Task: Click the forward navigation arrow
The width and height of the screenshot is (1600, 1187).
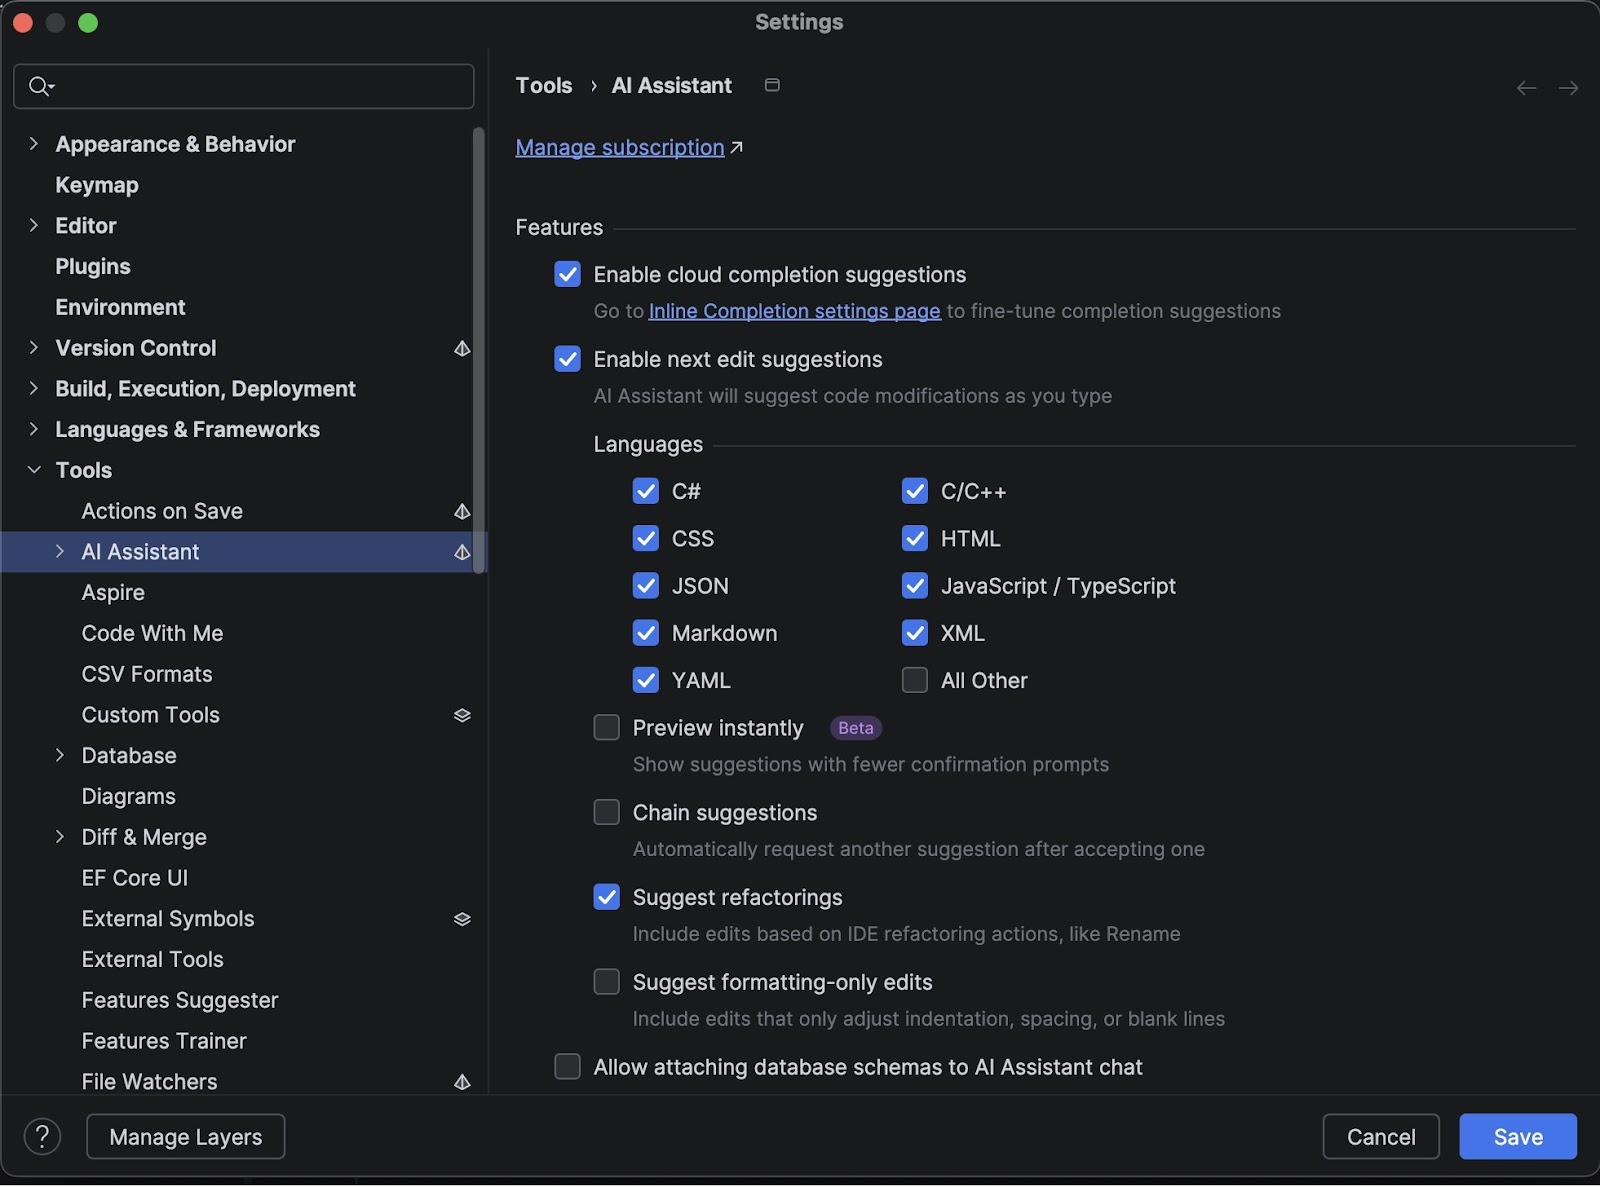Action: point(1568,89)
